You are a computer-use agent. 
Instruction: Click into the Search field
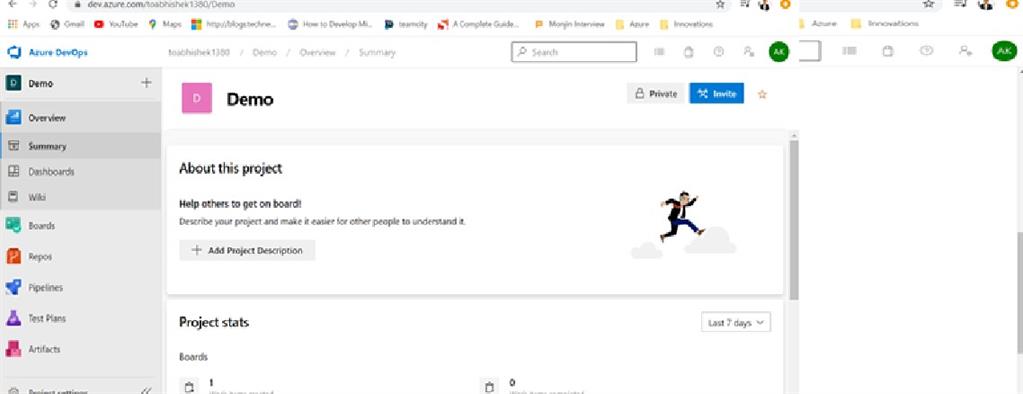pos(573,52)
